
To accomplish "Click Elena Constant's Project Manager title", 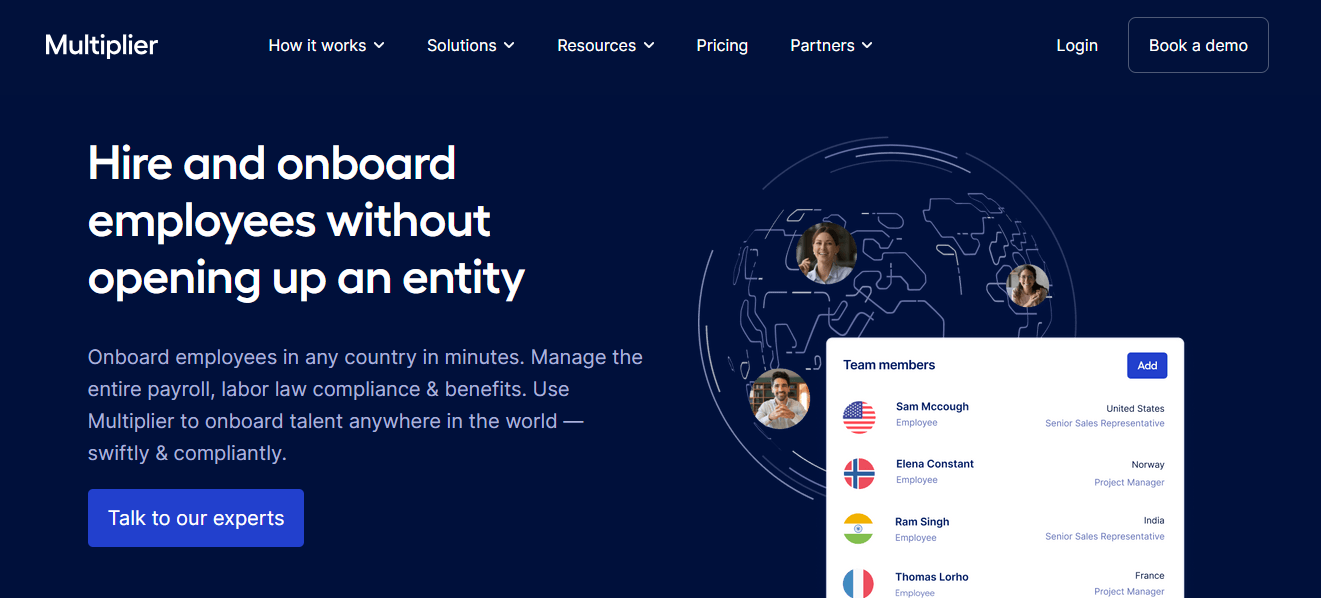I will (x=1129, y=483).
